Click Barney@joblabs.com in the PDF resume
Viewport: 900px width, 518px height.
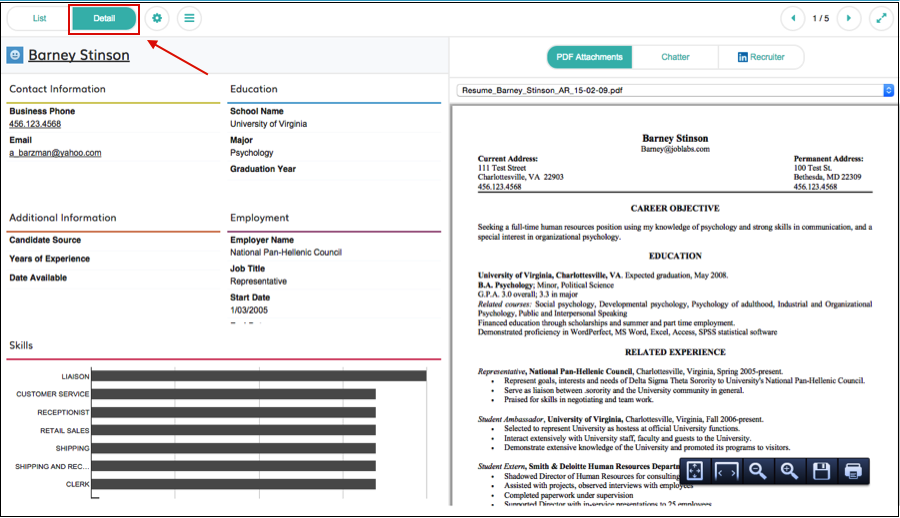coord(675,149)
